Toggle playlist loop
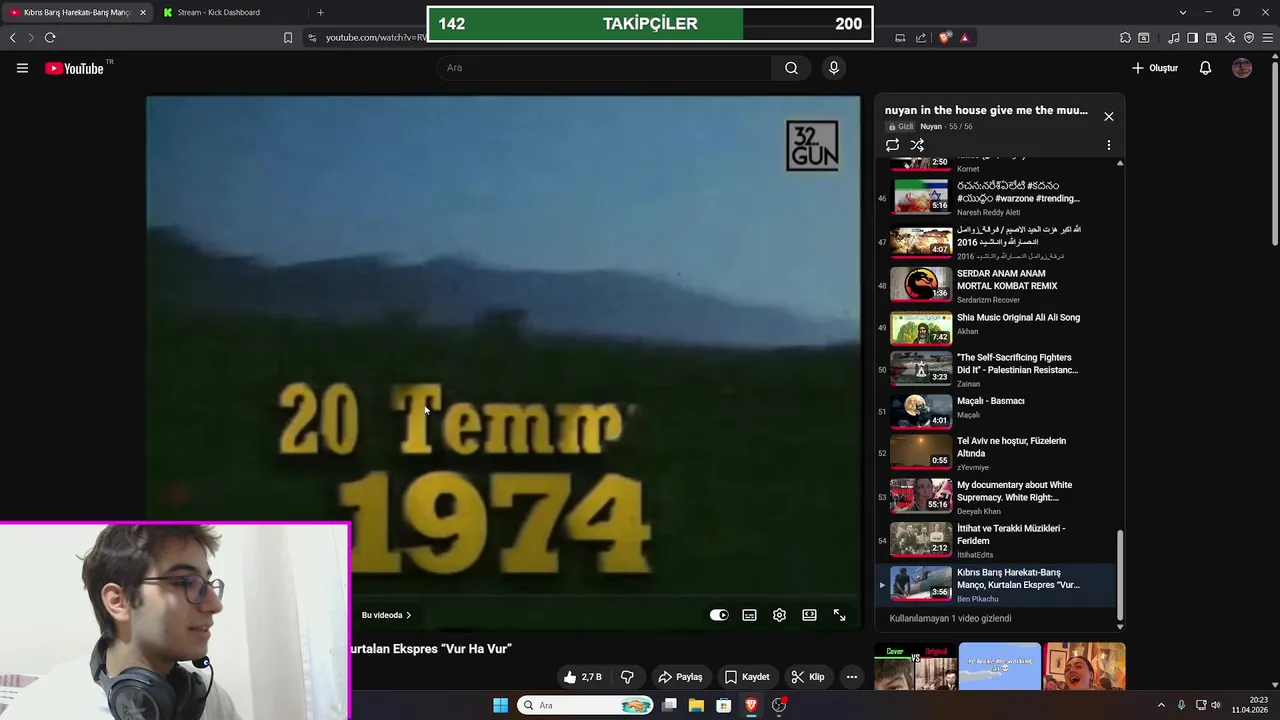Image resolution: width=1280 pixels, height=720 pixels. pos(892,145)
